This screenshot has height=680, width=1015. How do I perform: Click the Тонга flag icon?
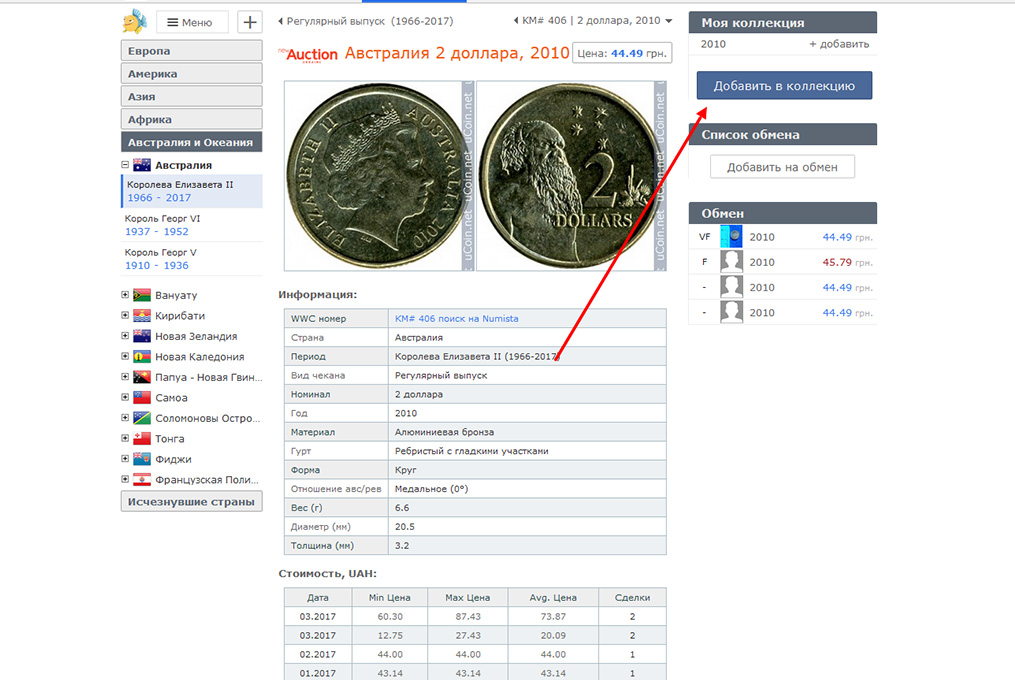(x=141, y=439)
